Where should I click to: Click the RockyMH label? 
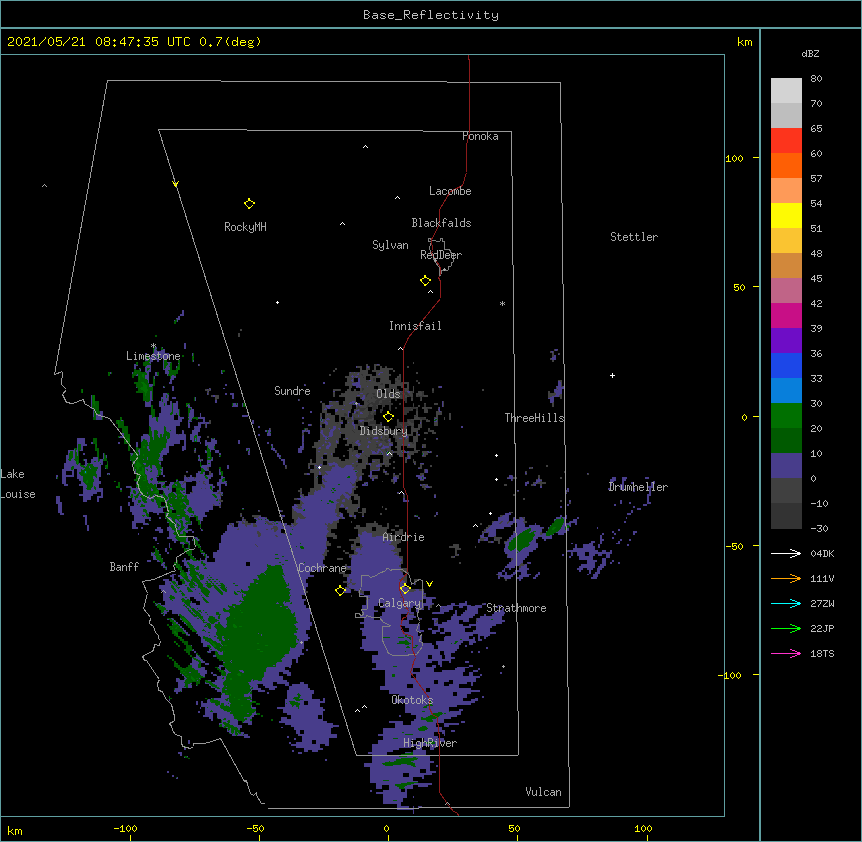(x=245, y=227)
